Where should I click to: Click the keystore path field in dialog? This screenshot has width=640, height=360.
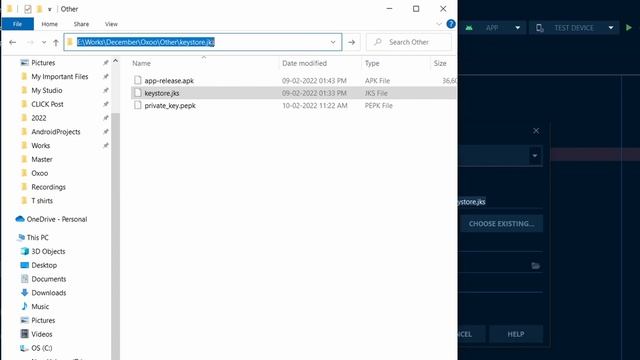click(500, 202)
